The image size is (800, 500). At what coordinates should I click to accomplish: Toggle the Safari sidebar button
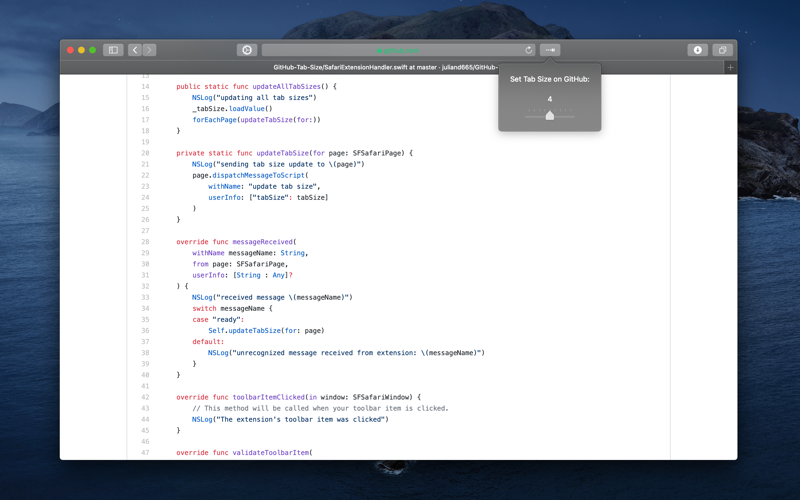pos(113,50)
